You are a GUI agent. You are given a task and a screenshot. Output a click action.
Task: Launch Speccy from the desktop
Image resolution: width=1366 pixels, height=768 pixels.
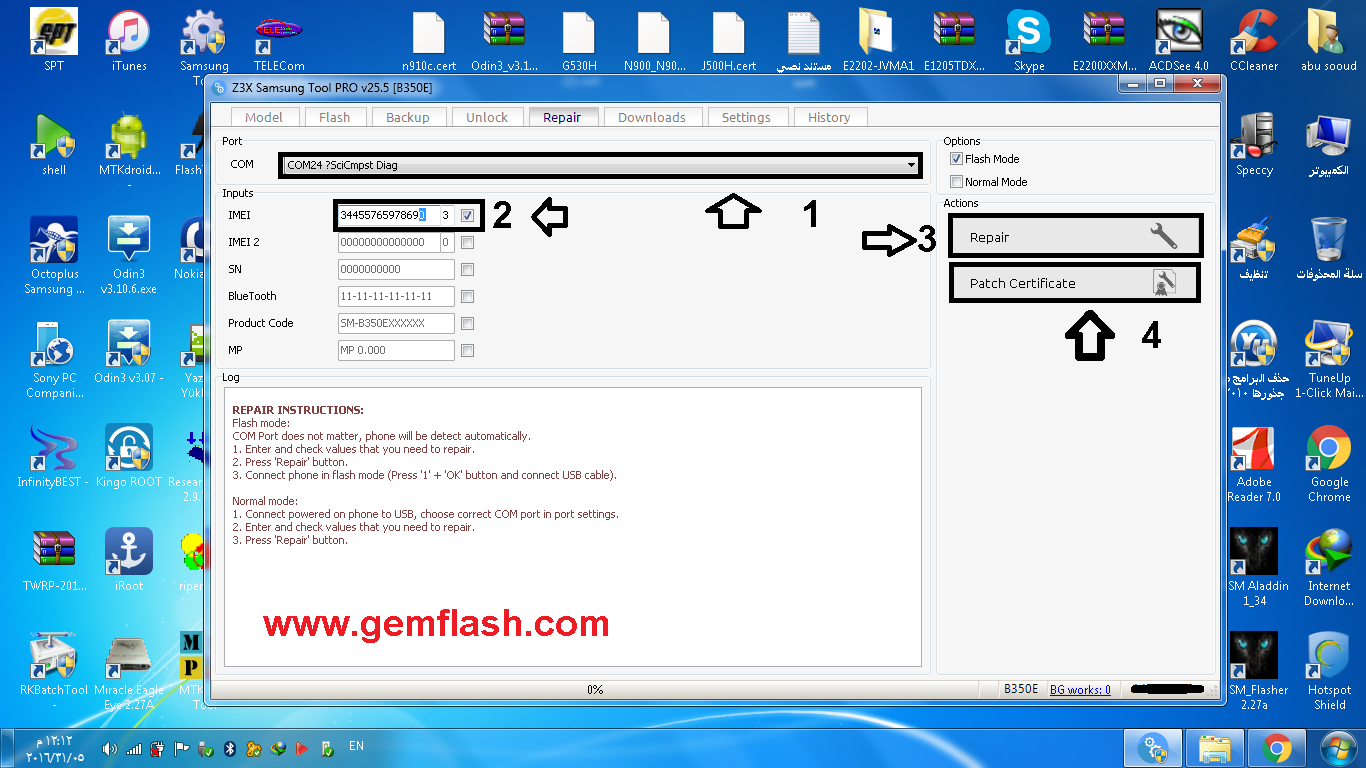tap(1254, 144)
